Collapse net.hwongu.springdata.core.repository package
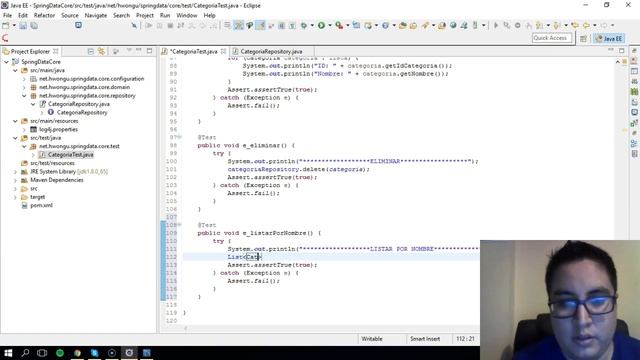 point(24,96)
